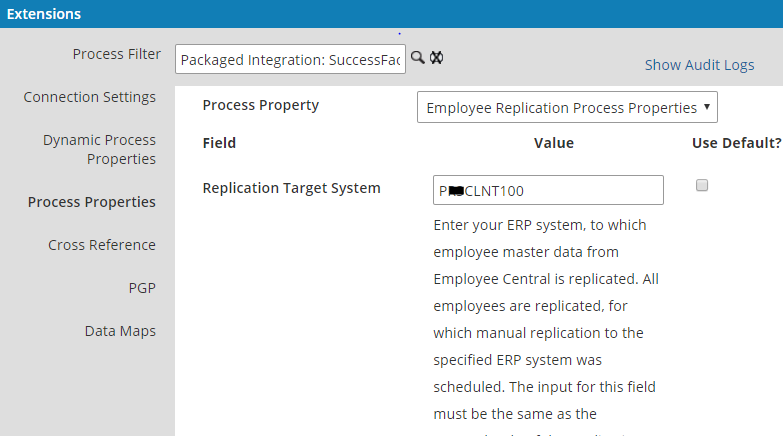The image size is (783, 436).
Task: Click the dropdown arrow of Process Property selector
Action: (x=707, y=106)
